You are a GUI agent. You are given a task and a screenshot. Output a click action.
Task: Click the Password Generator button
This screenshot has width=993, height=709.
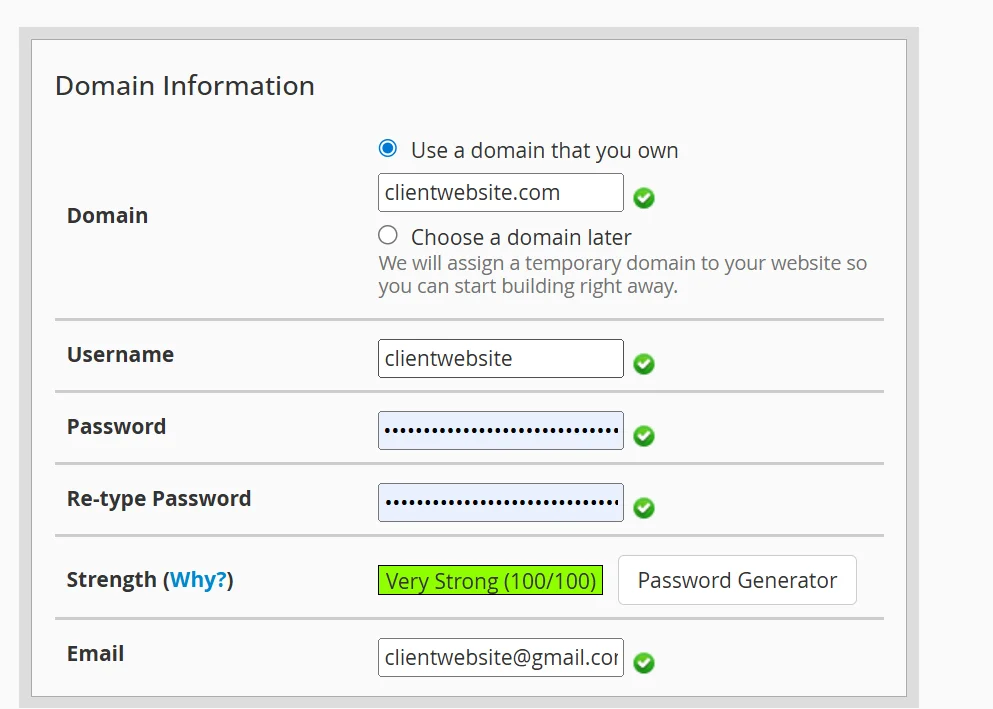coord(737,580)
